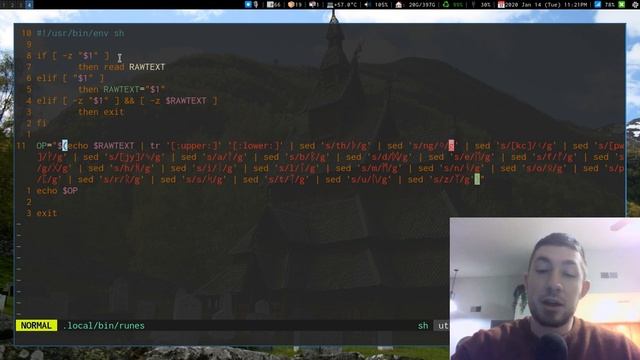
Task: Click the line 'elif [ "$1" ]'
Action: (70, 78)
